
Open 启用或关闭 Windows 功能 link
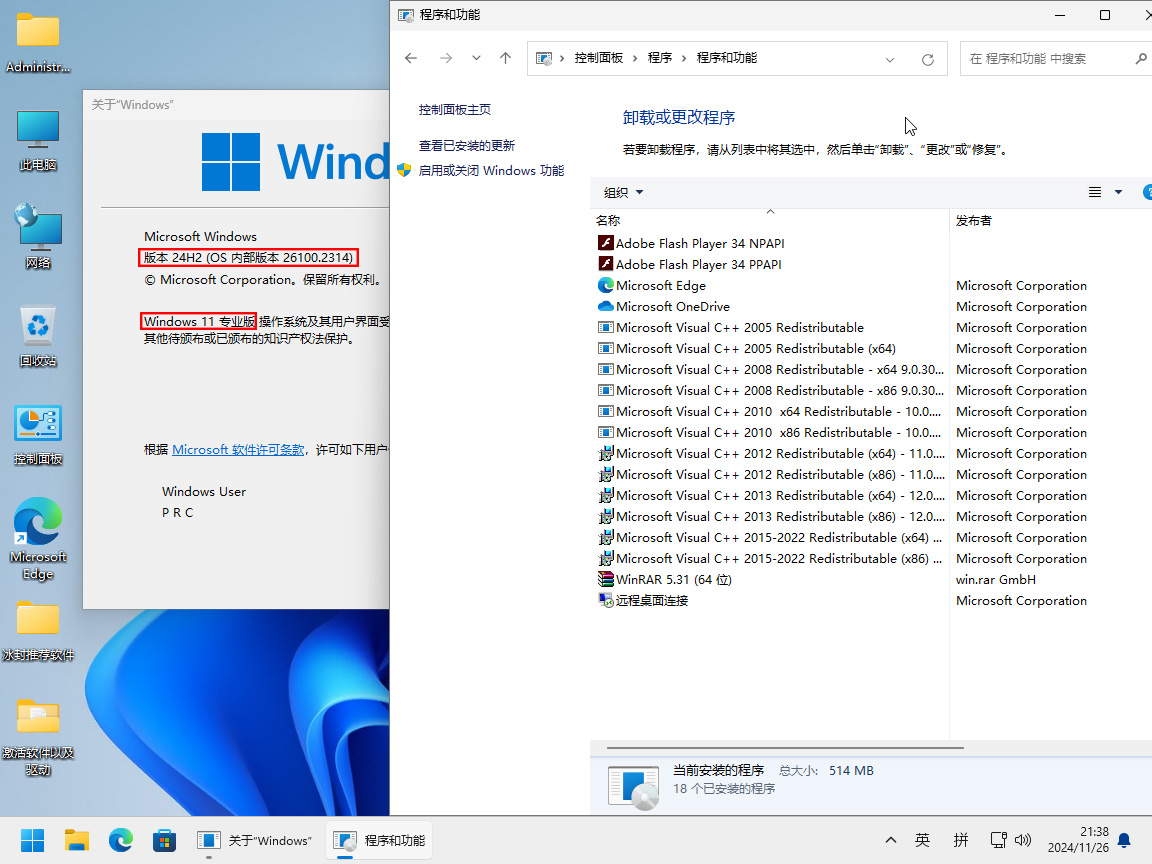coord(491,170)
